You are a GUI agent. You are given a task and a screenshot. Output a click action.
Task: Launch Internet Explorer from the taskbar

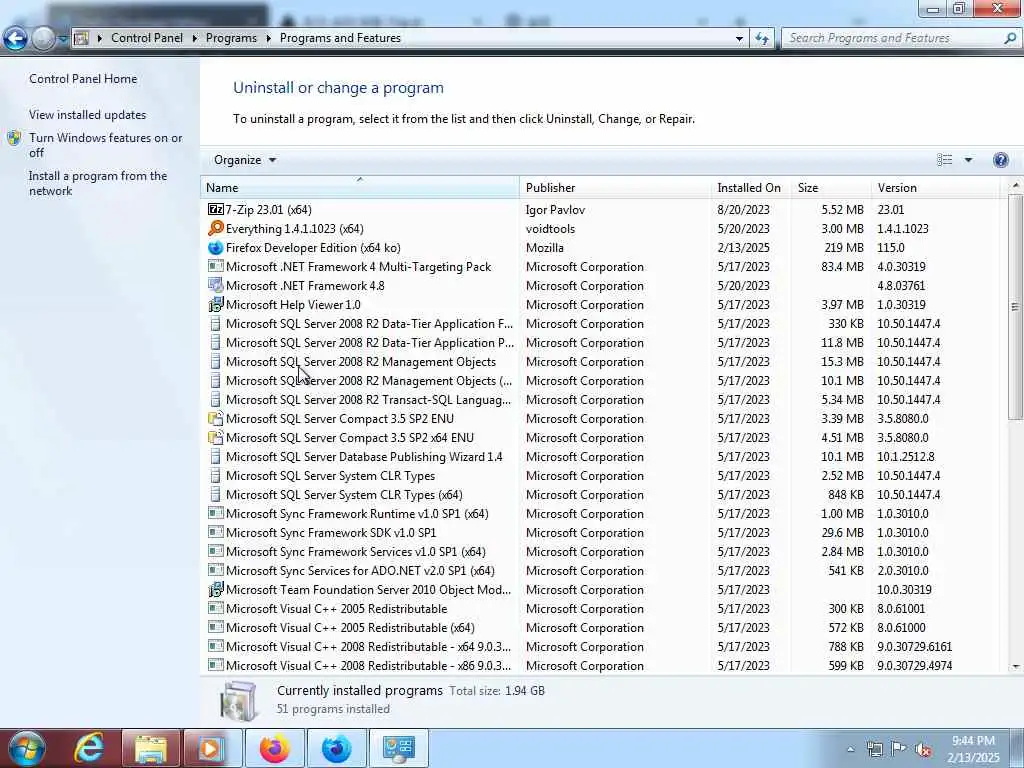click(89, 748)
